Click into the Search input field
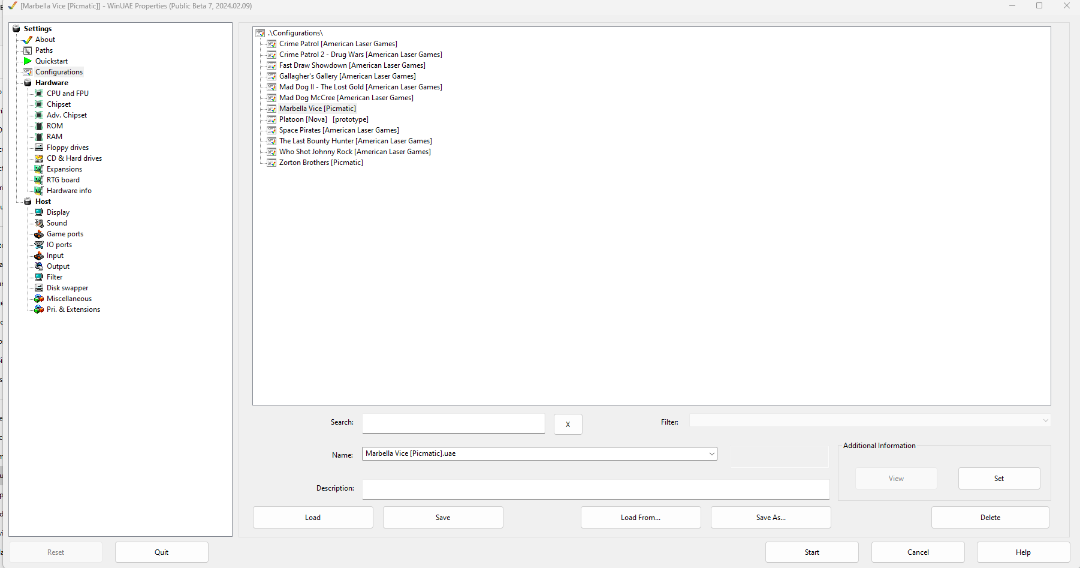This screenshot has width=1080, height=568. coord(454,423)
